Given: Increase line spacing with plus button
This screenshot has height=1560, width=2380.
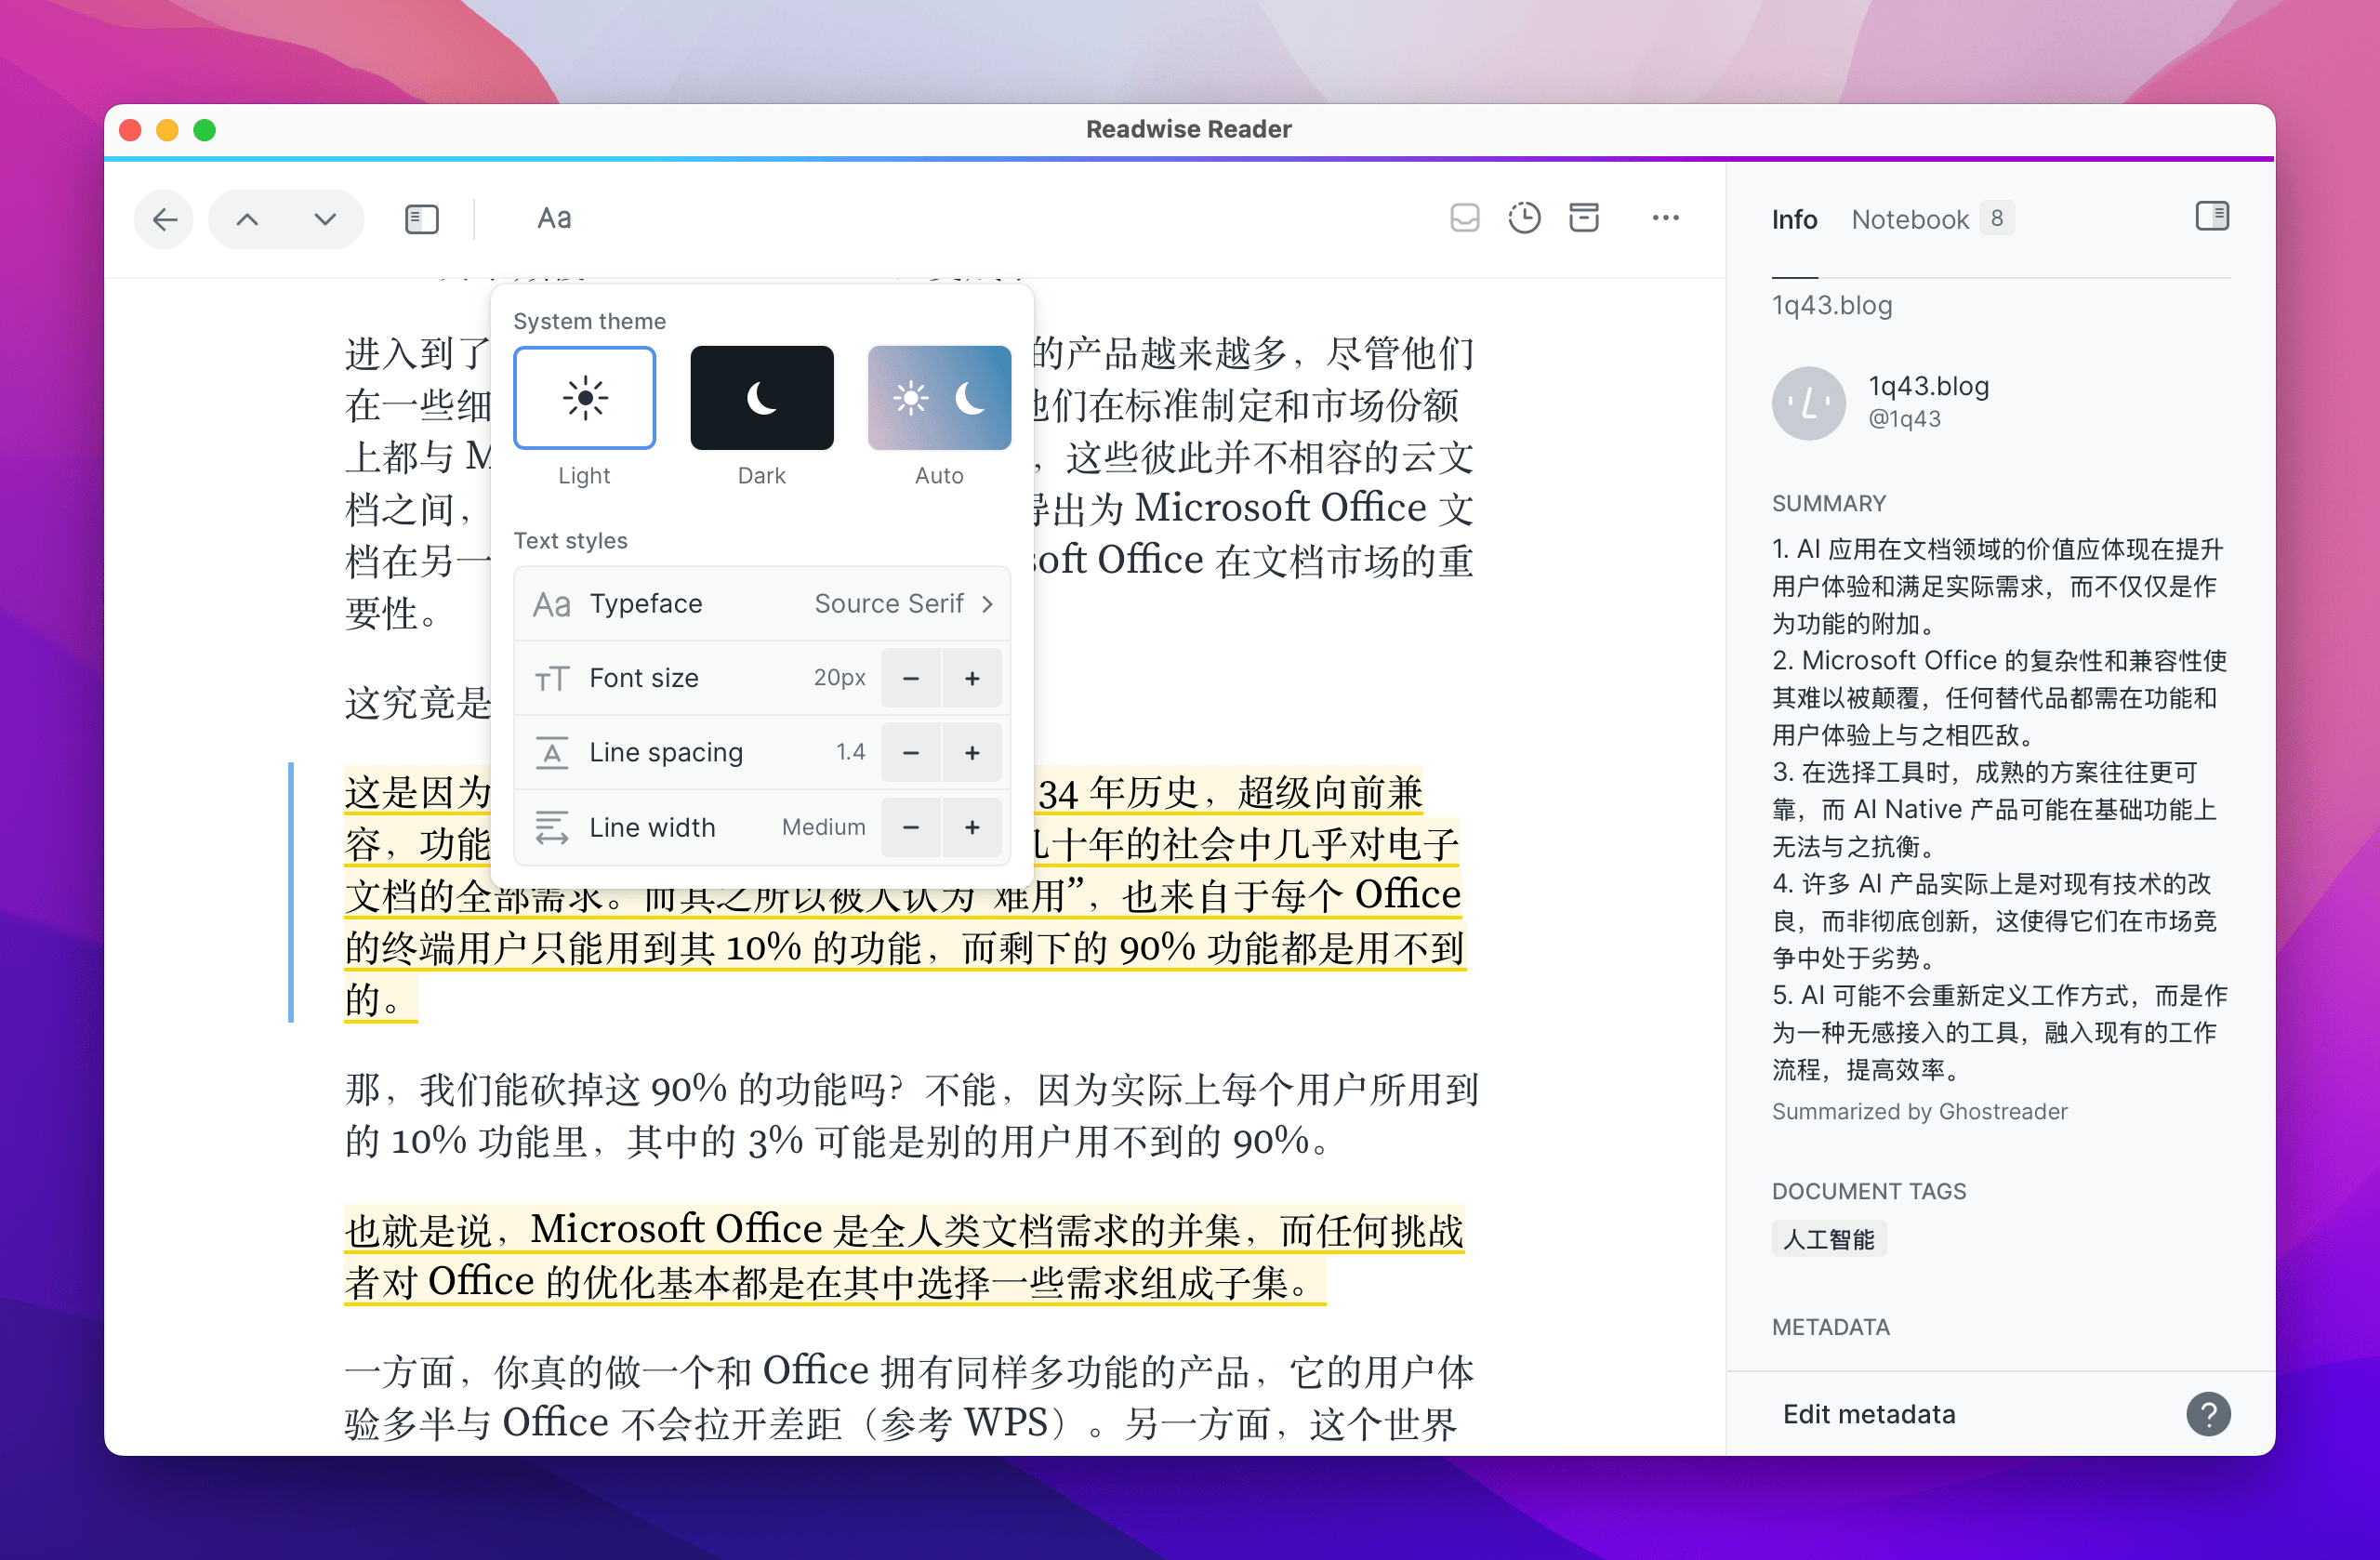Looking at the screenshot, I should coord(972,753).
